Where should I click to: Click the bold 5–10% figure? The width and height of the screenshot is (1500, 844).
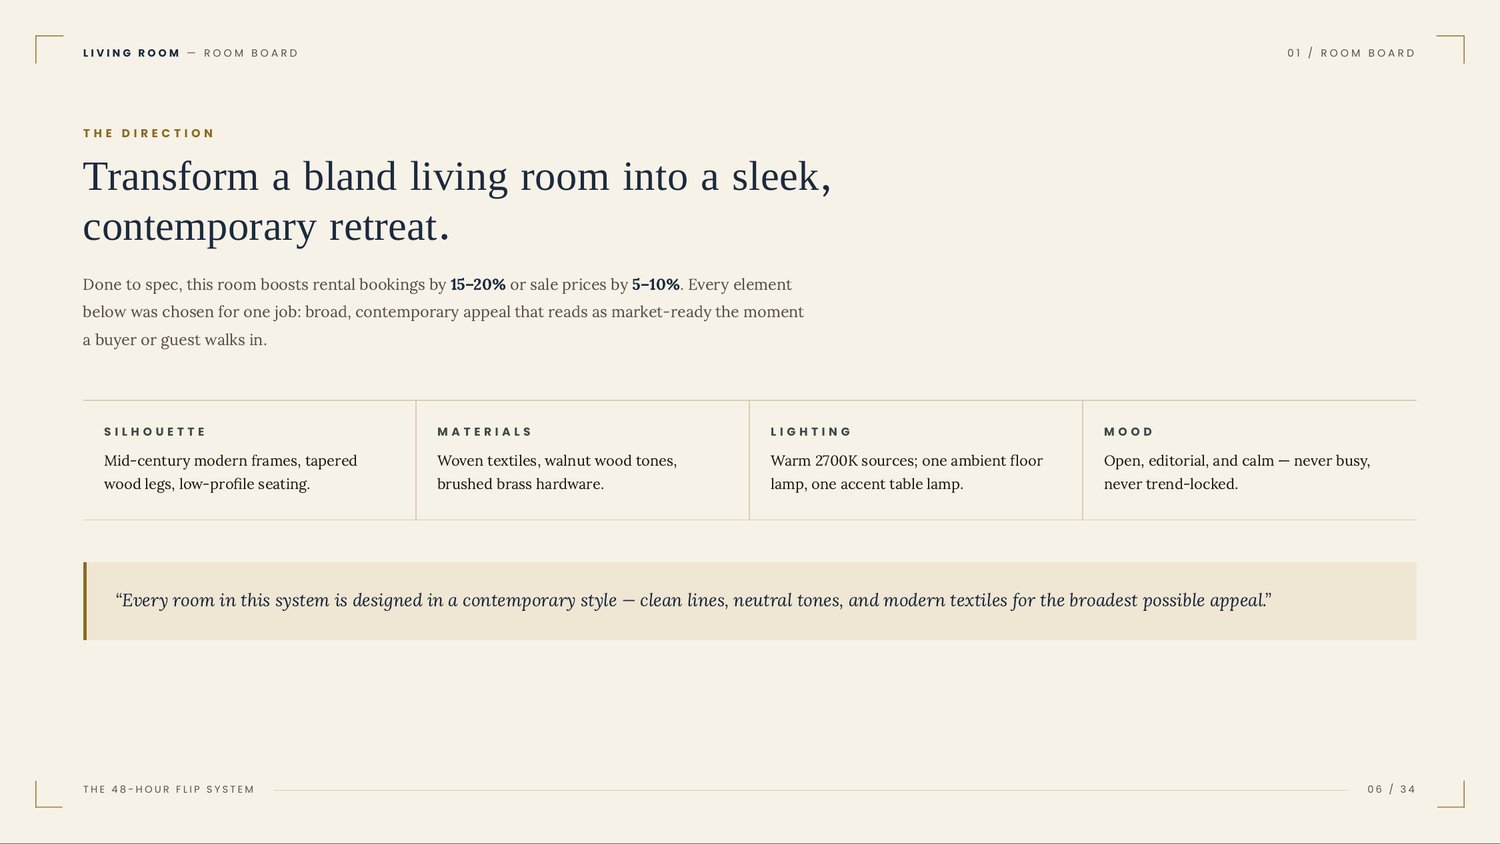(x=656, y=284)
